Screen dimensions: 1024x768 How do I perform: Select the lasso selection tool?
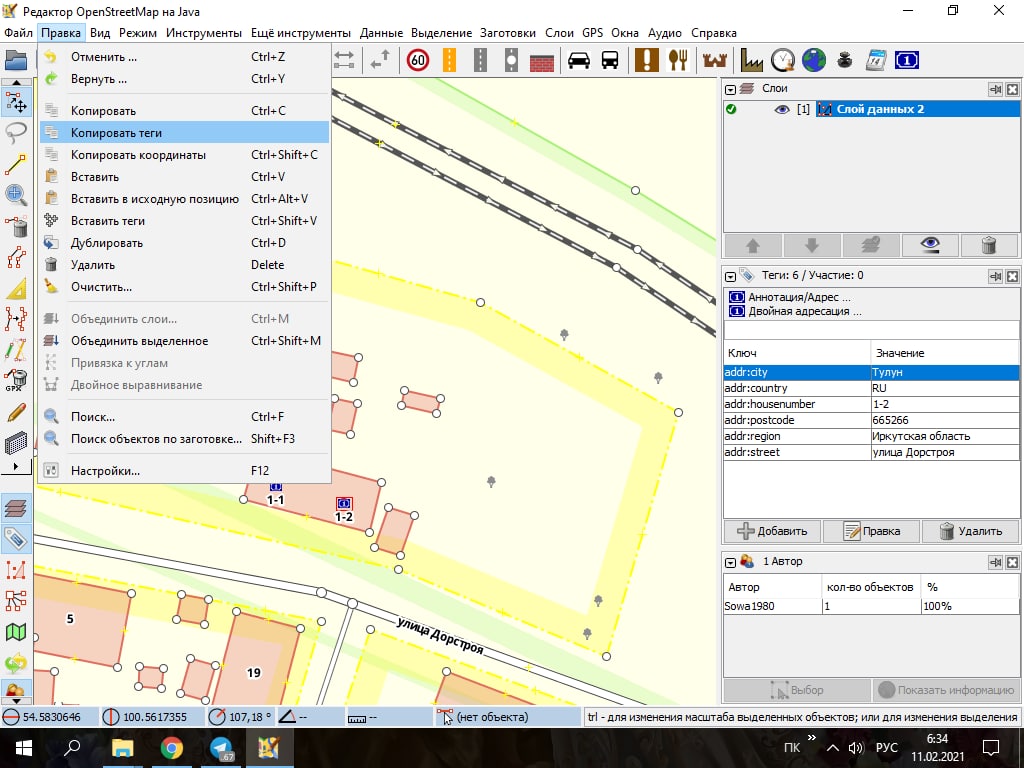(16, 133)
